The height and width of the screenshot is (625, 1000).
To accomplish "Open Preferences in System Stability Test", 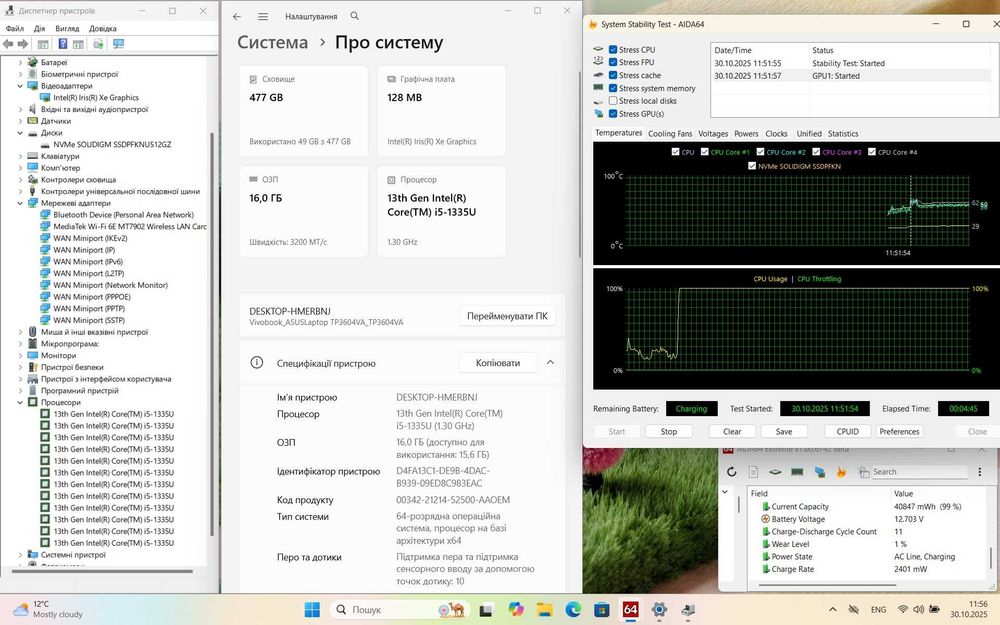I will click(x=899, y=432).
